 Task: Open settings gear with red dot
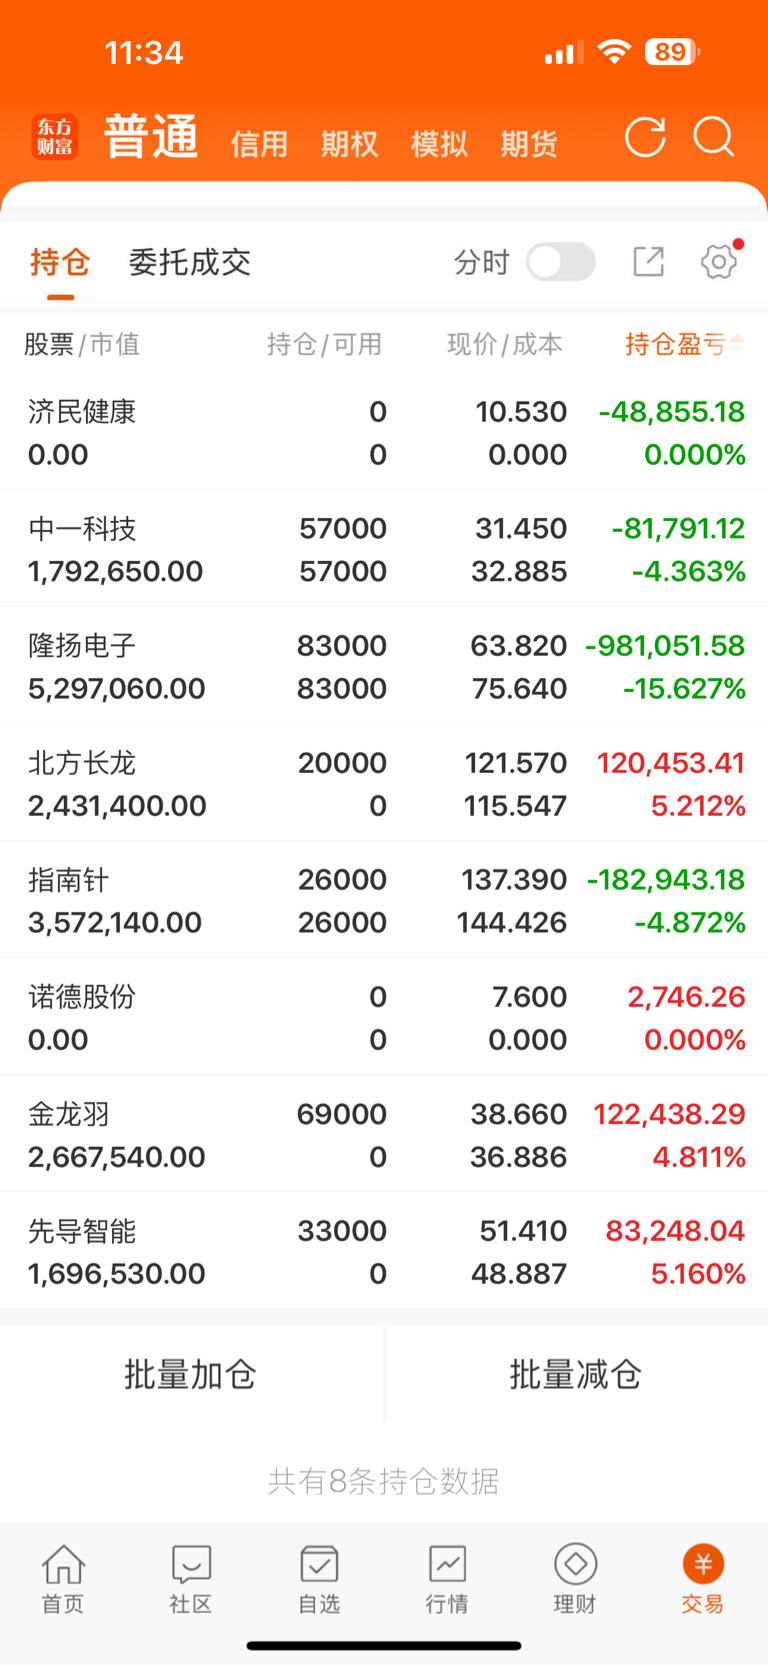[x=719, y=262]
